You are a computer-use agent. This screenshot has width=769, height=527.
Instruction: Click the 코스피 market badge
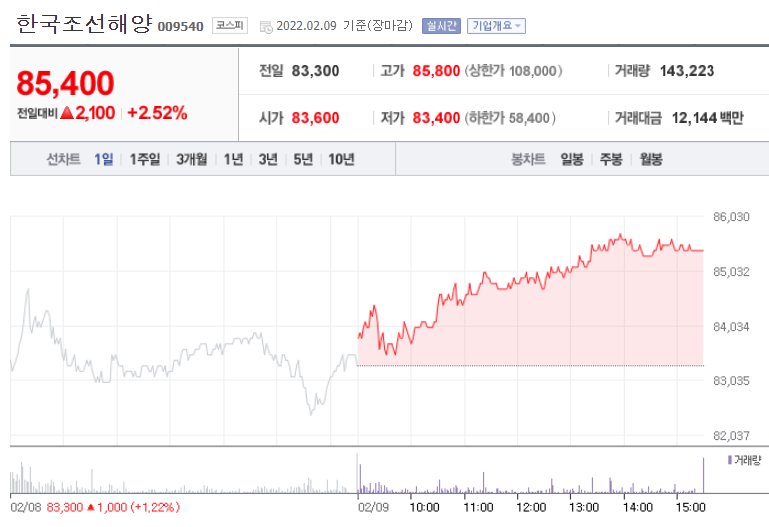click(230, 25)
